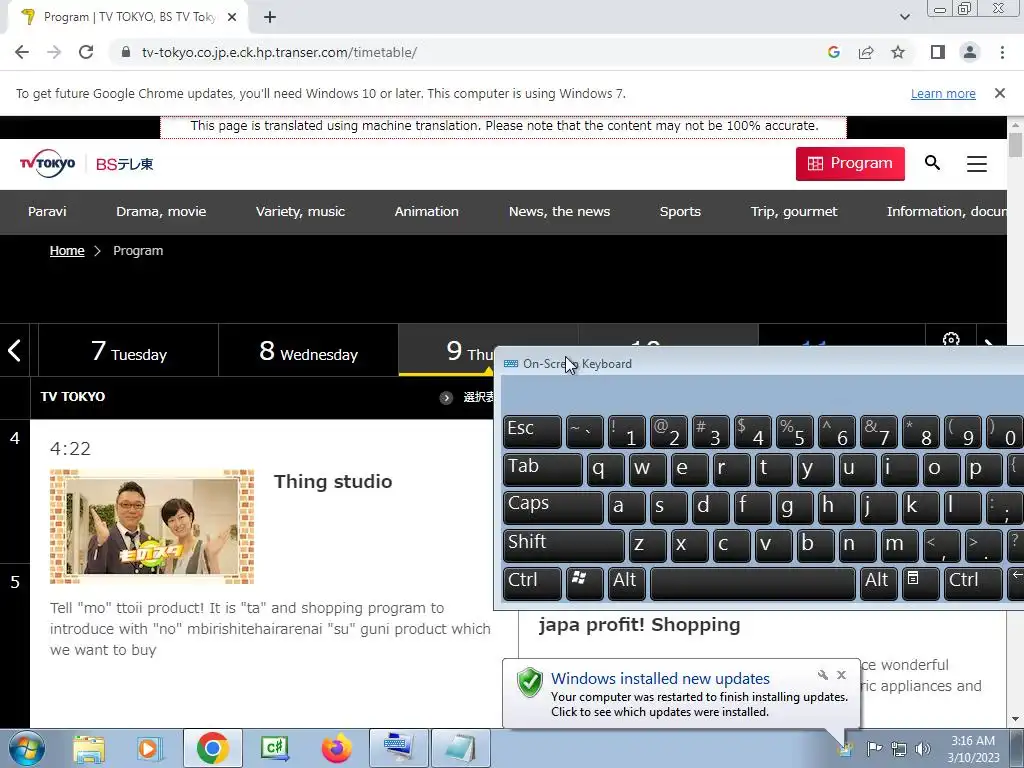The width and height of the screenshot is (1024, 768).
Task: Click the TV TOKYO logo
Action: click(47, 163)
